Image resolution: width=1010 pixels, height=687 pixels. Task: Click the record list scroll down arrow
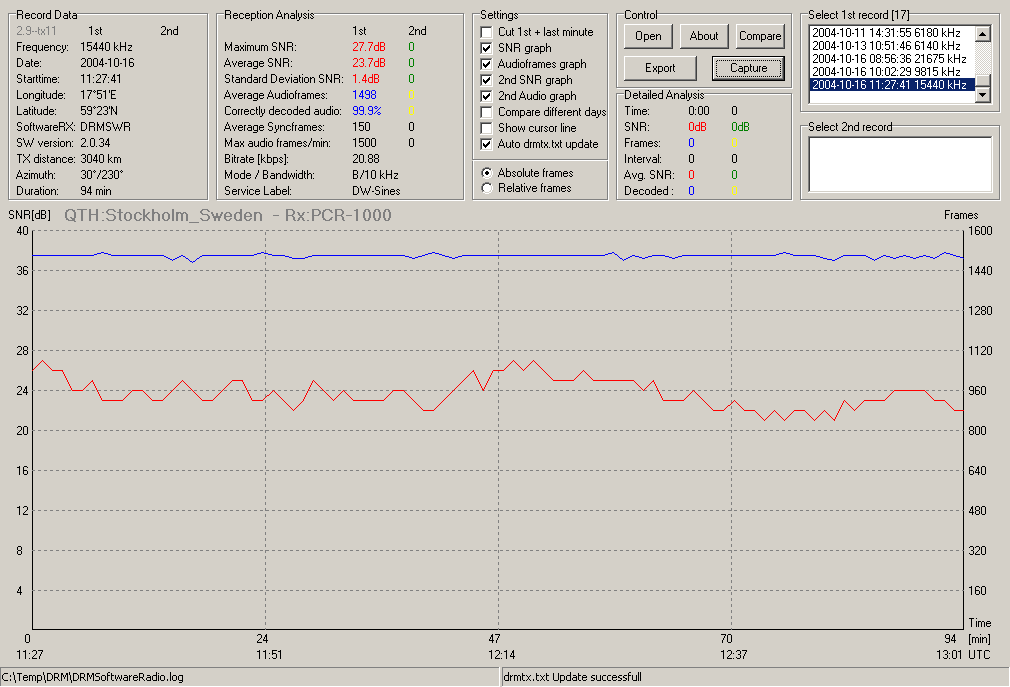point(983,95)
